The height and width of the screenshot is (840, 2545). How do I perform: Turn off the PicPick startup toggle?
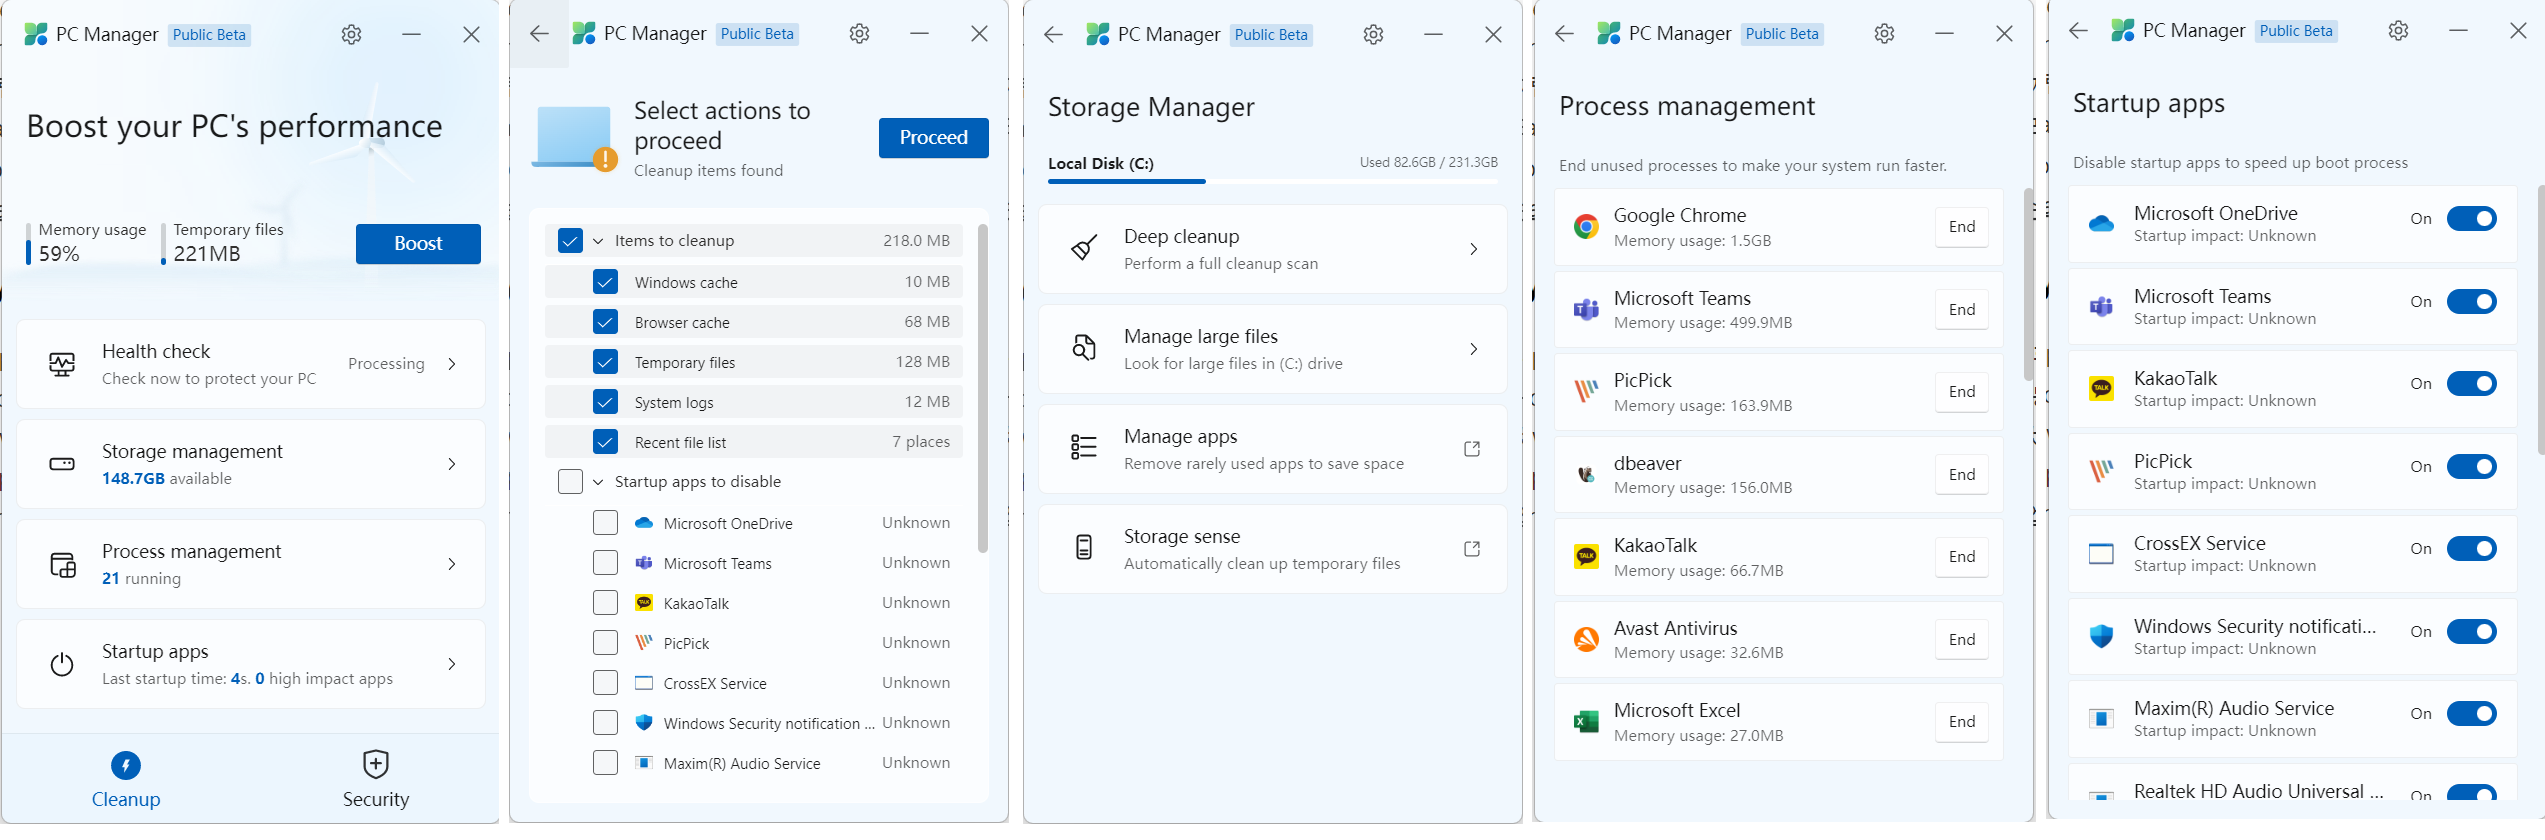[2471, 466]
